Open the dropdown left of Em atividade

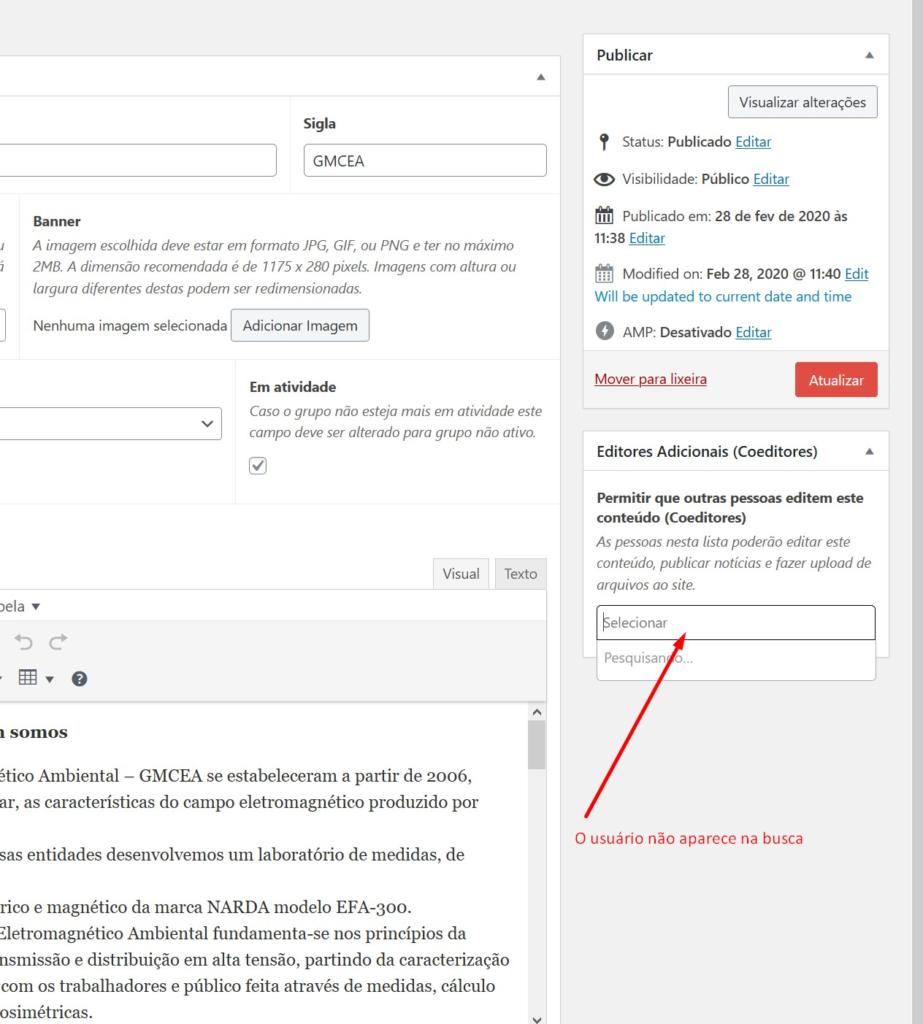pyautogui.click(x=110, y=424)
